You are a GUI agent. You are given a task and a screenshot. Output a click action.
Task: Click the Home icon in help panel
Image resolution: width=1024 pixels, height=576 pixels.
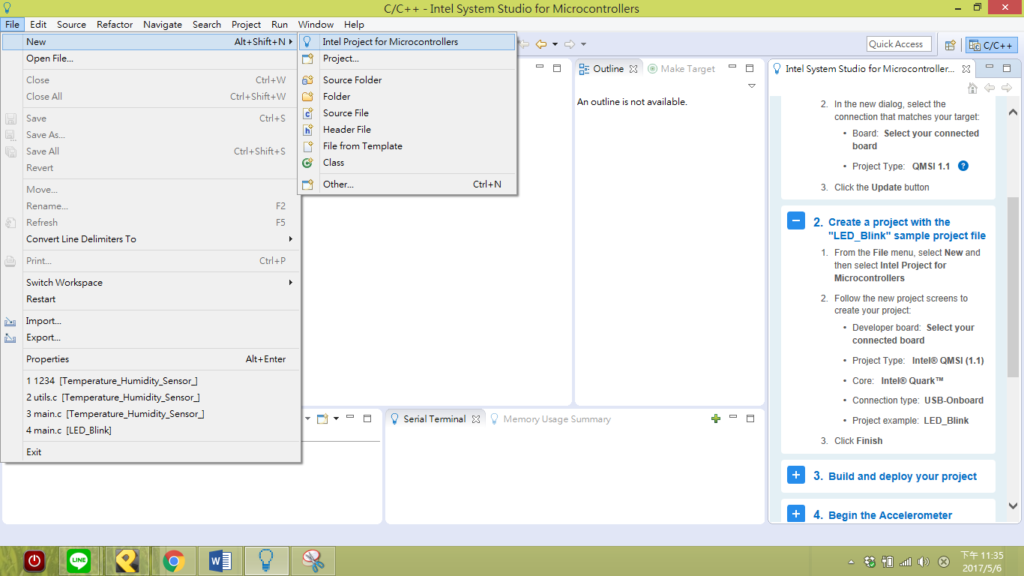point(972,88)
